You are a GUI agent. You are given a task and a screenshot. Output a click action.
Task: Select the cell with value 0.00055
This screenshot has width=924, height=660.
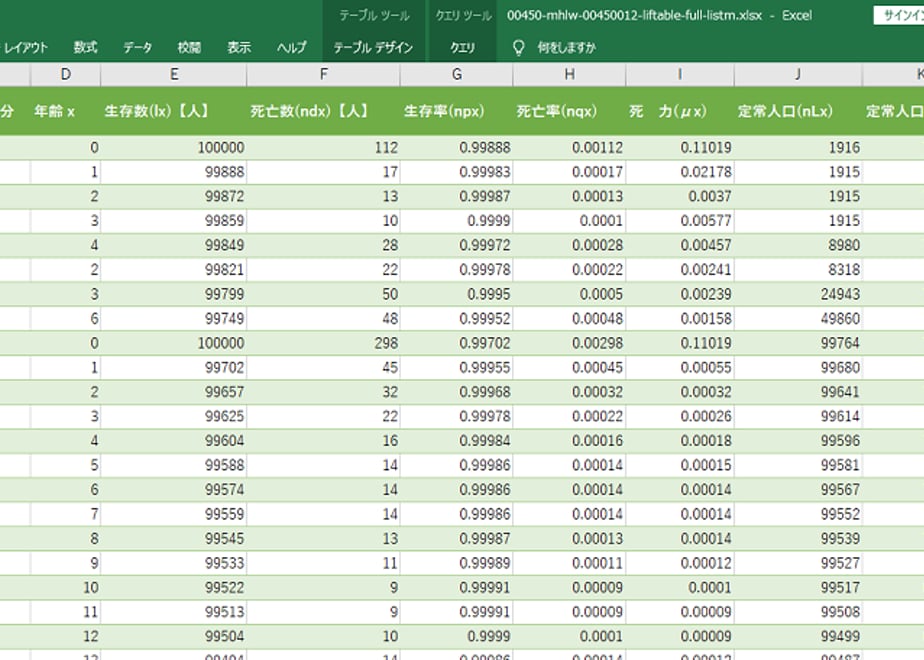680,368
